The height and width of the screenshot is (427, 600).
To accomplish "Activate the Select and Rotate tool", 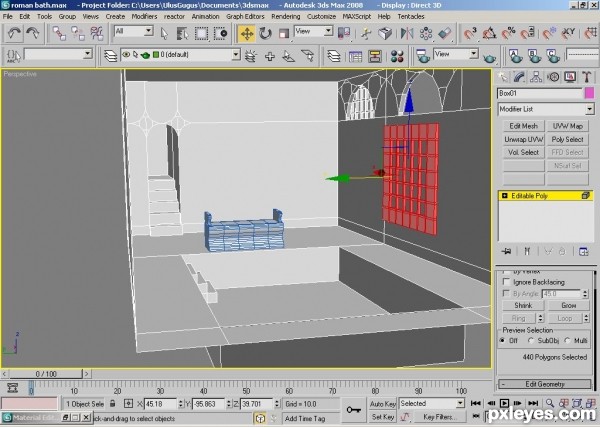I will click(265, 34).
